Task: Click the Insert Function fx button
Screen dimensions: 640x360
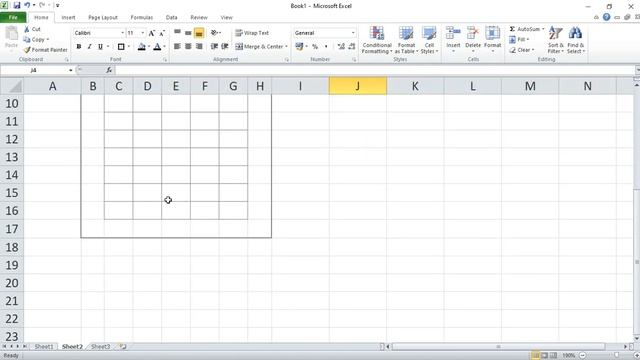Action: coord(109,70)
